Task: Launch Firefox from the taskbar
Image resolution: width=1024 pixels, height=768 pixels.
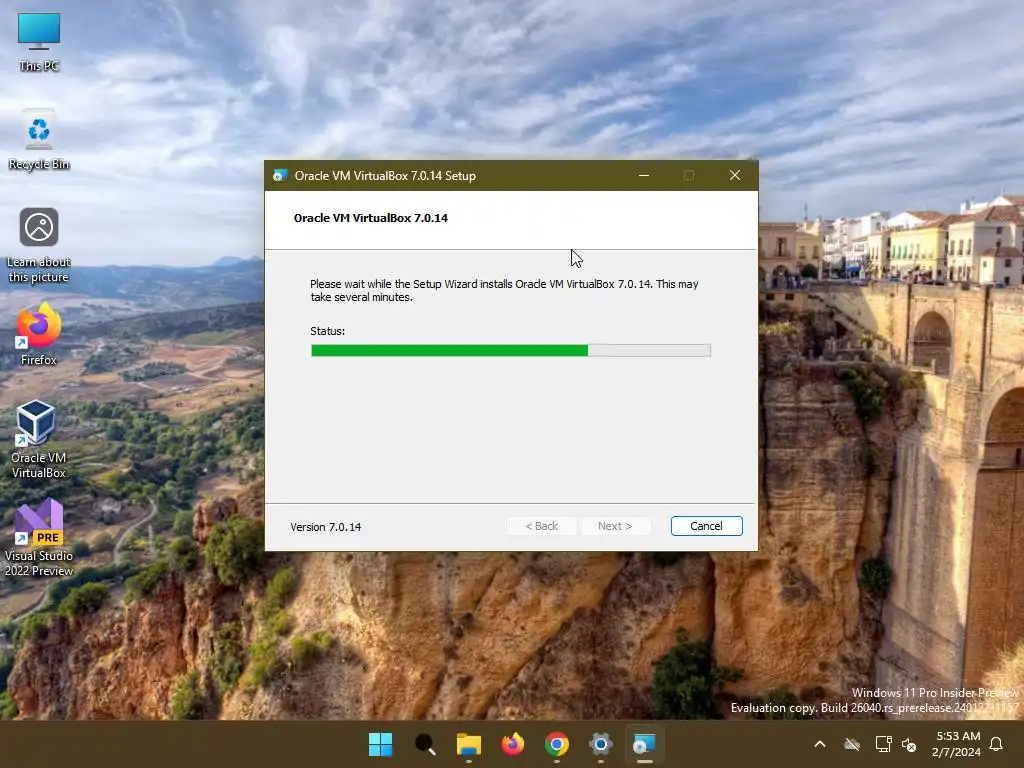Action: click(x=513, y=744)
